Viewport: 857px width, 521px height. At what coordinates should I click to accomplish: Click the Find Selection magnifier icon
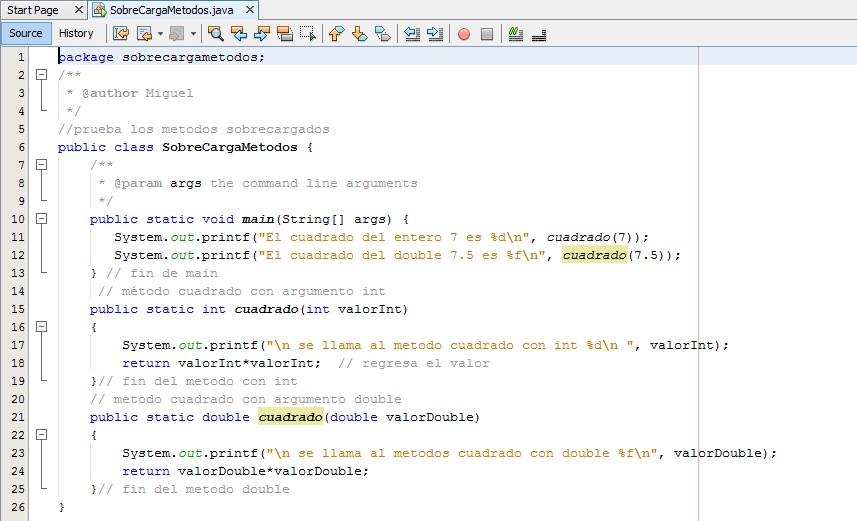tap(215, 33)
